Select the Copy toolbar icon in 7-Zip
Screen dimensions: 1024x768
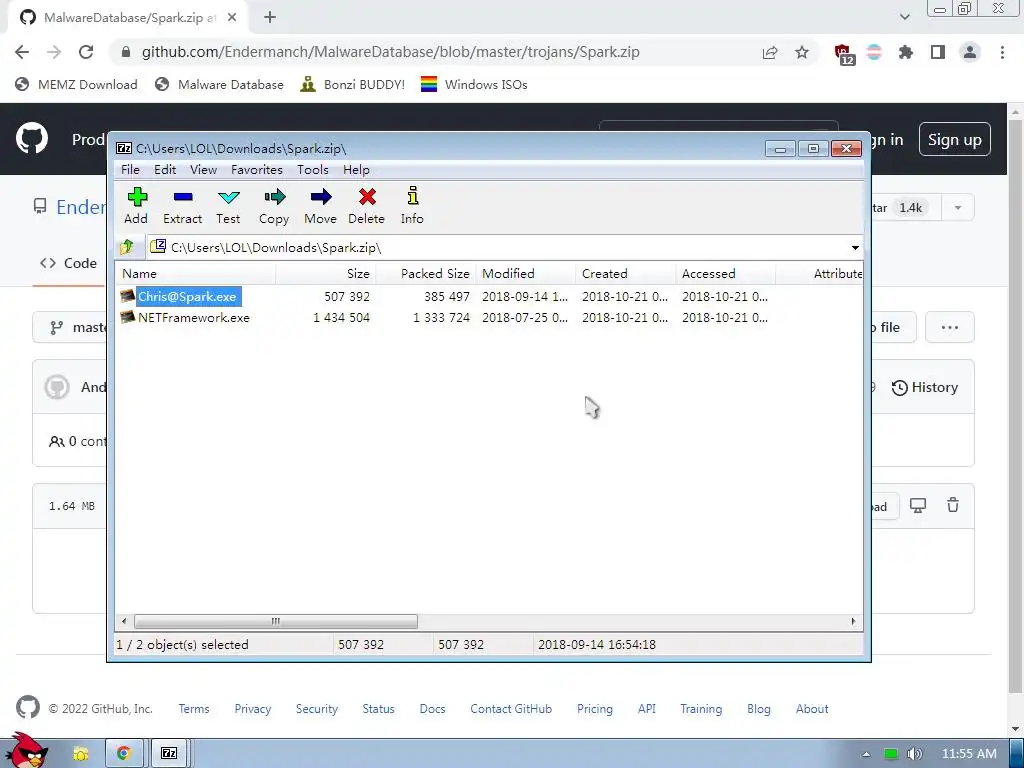pyautogui.click(x=274, y=206)
